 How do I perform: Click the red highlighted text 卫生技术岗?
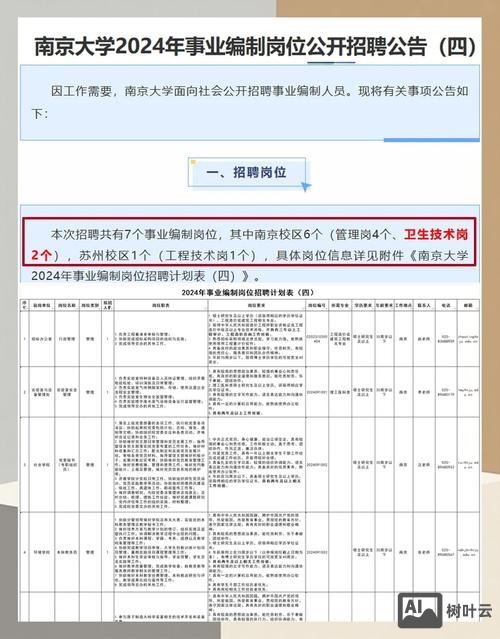coord(436,234)
